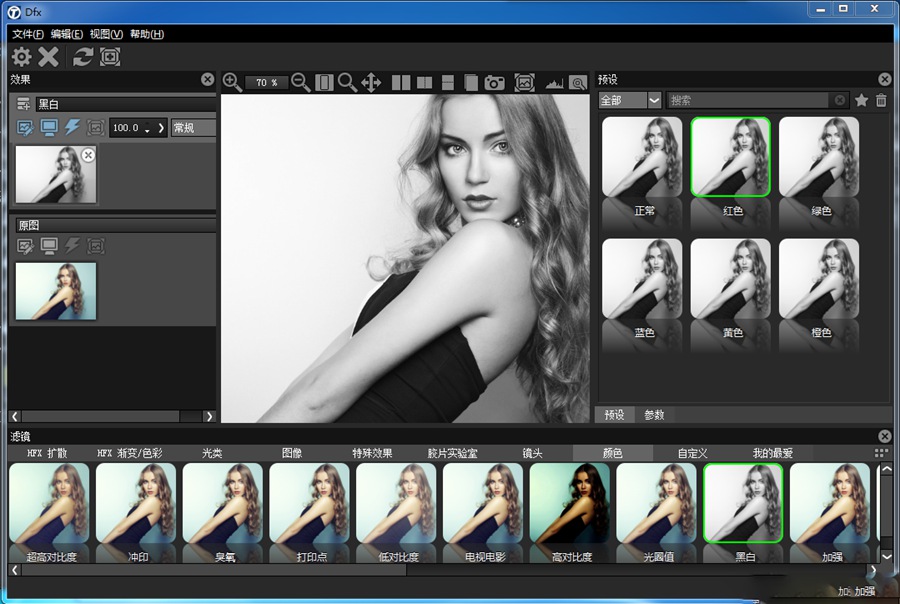Click the zoom in magnifier icon
The image size is (900, 604).
coord(232,82)
